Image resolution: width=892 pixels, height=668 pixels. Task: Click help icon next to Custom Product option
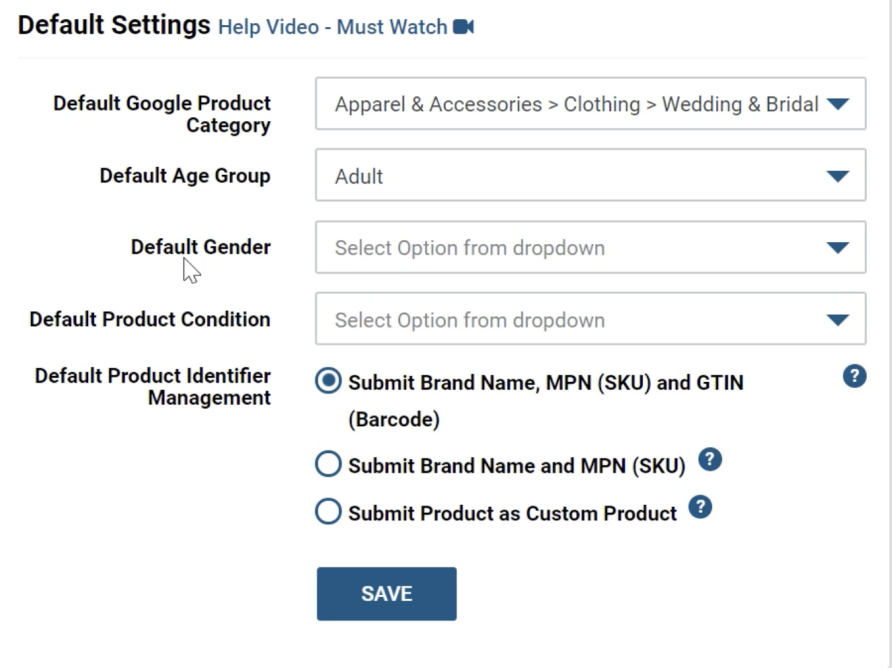click(x=701, y=508)
